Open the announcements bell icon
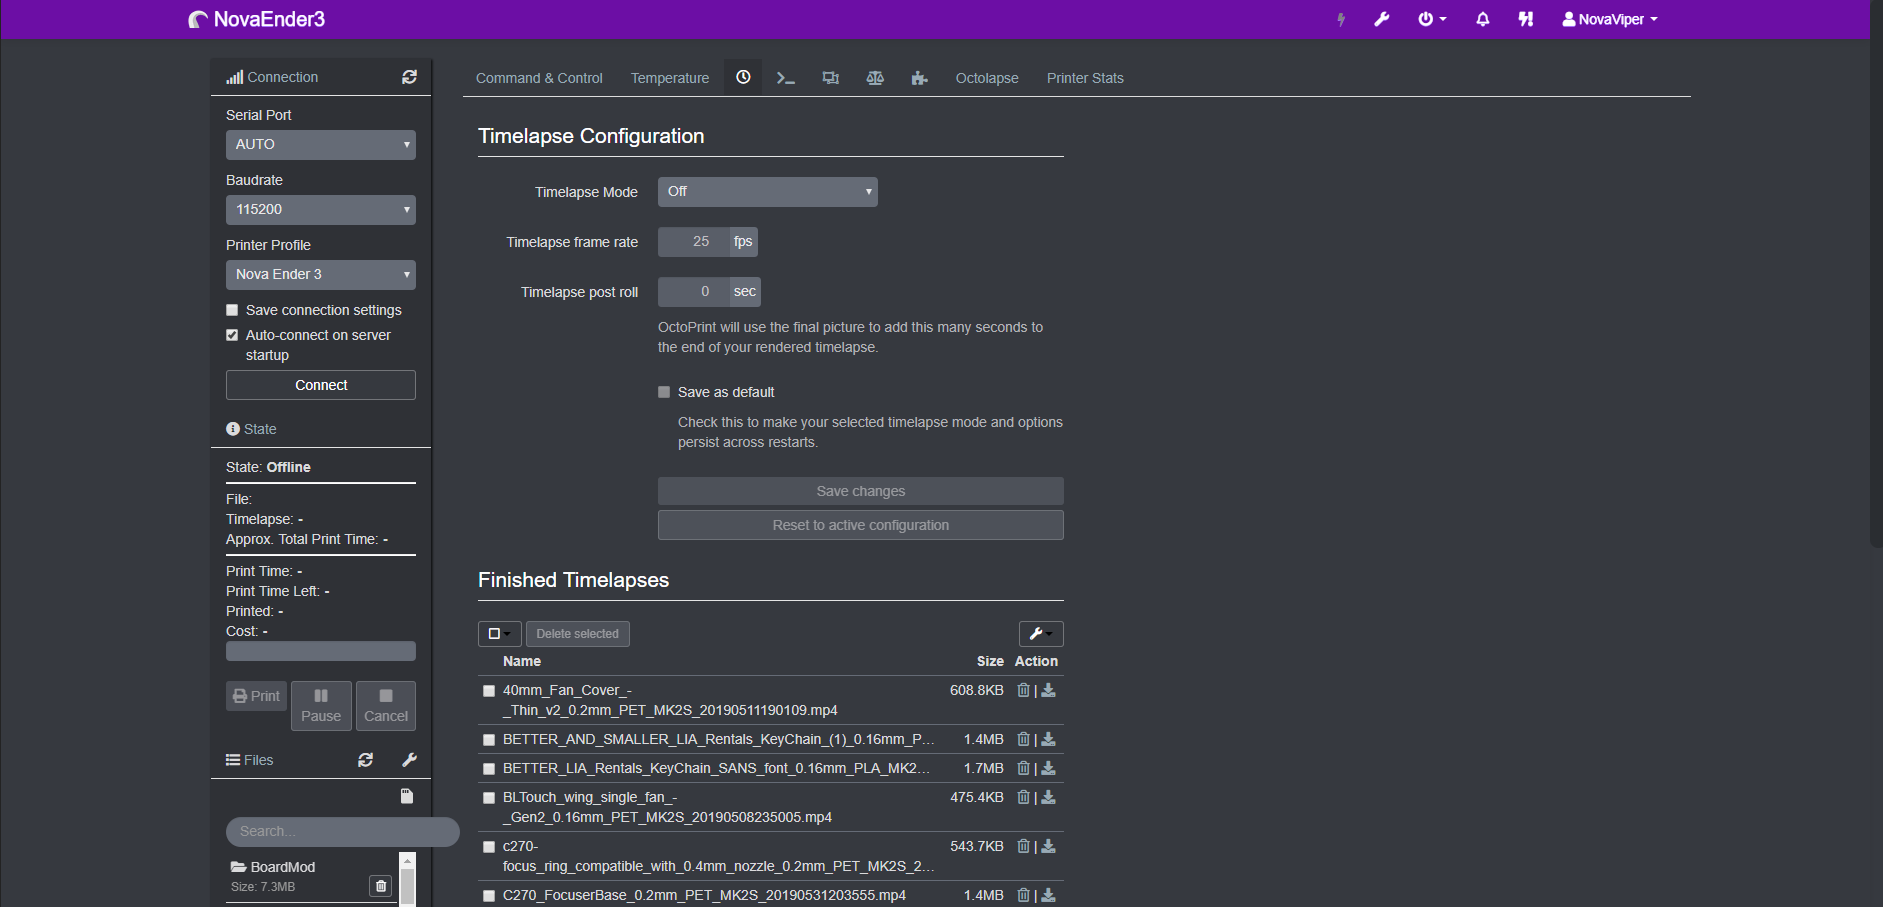 (x=1482, y=18)
